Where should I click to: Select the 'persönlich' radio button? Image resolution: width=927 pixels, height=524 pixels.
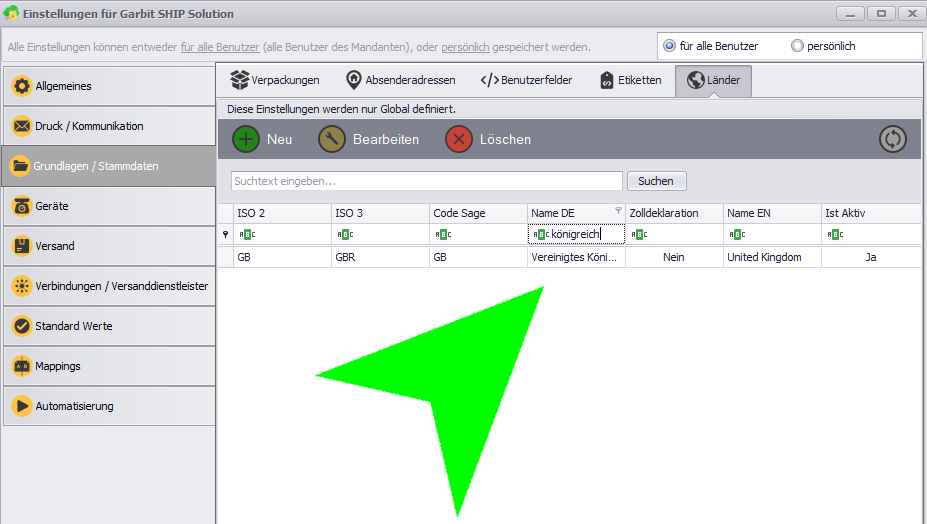pos(797,46)
